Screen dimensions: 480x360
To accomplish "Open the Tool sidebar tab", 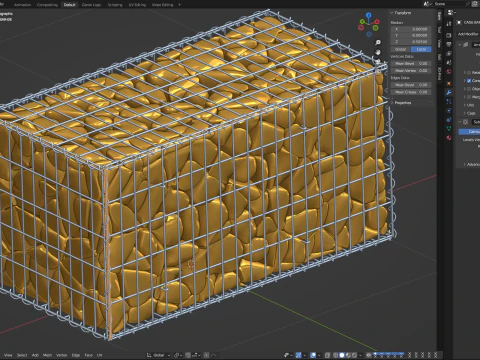I will click(440, 30).
